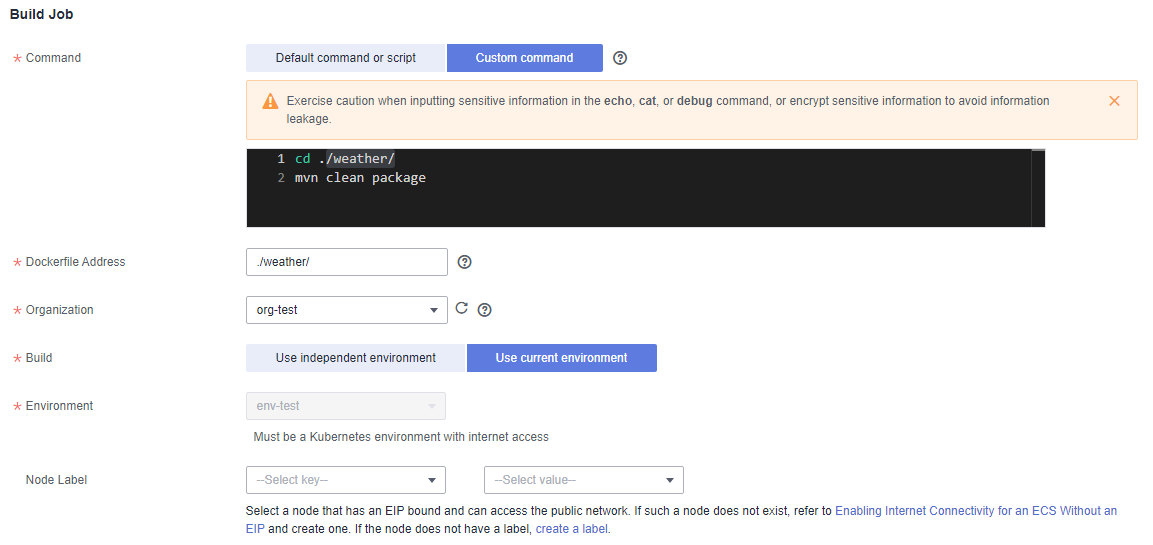Open help icon beside Dockerfile Address field
1153x545 pixels.
pos(464,262)
